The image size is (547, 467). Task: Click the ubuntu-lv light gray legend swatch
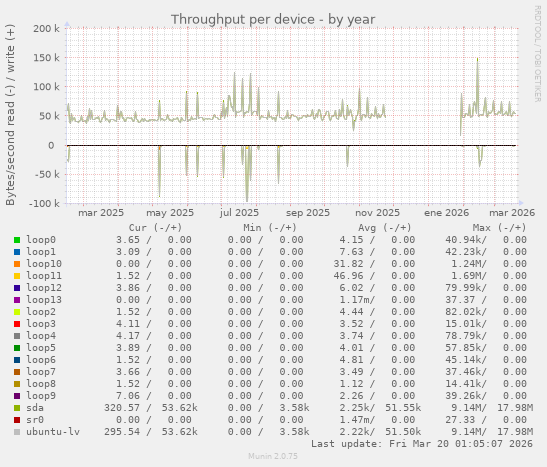[17, 432]
